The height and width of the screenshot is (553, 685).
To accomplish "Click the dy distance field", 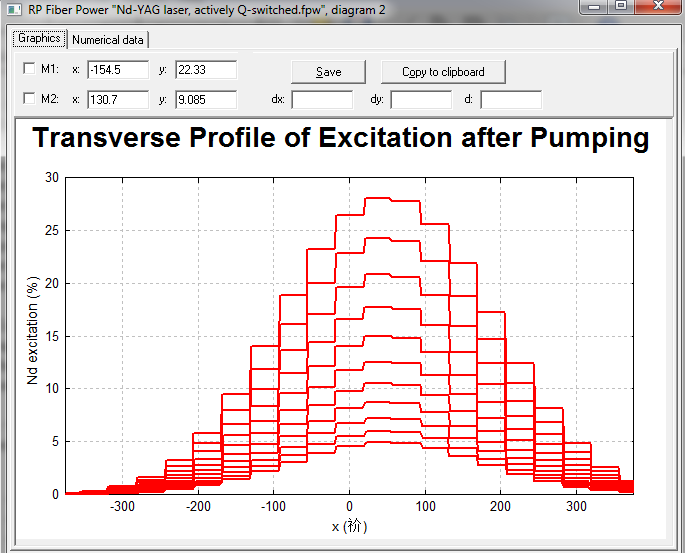I will [421, 100].
